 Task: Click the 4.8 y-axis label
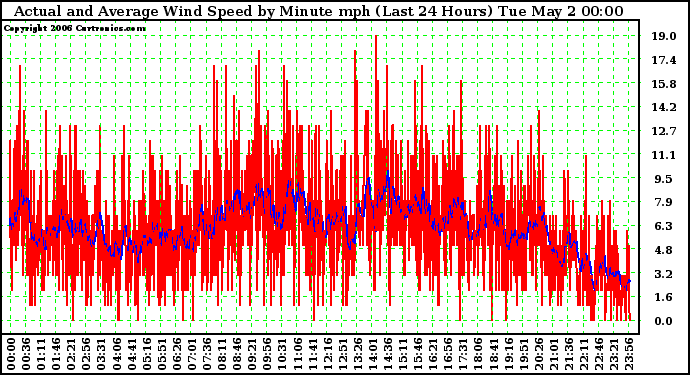click(x=664, y=250)
